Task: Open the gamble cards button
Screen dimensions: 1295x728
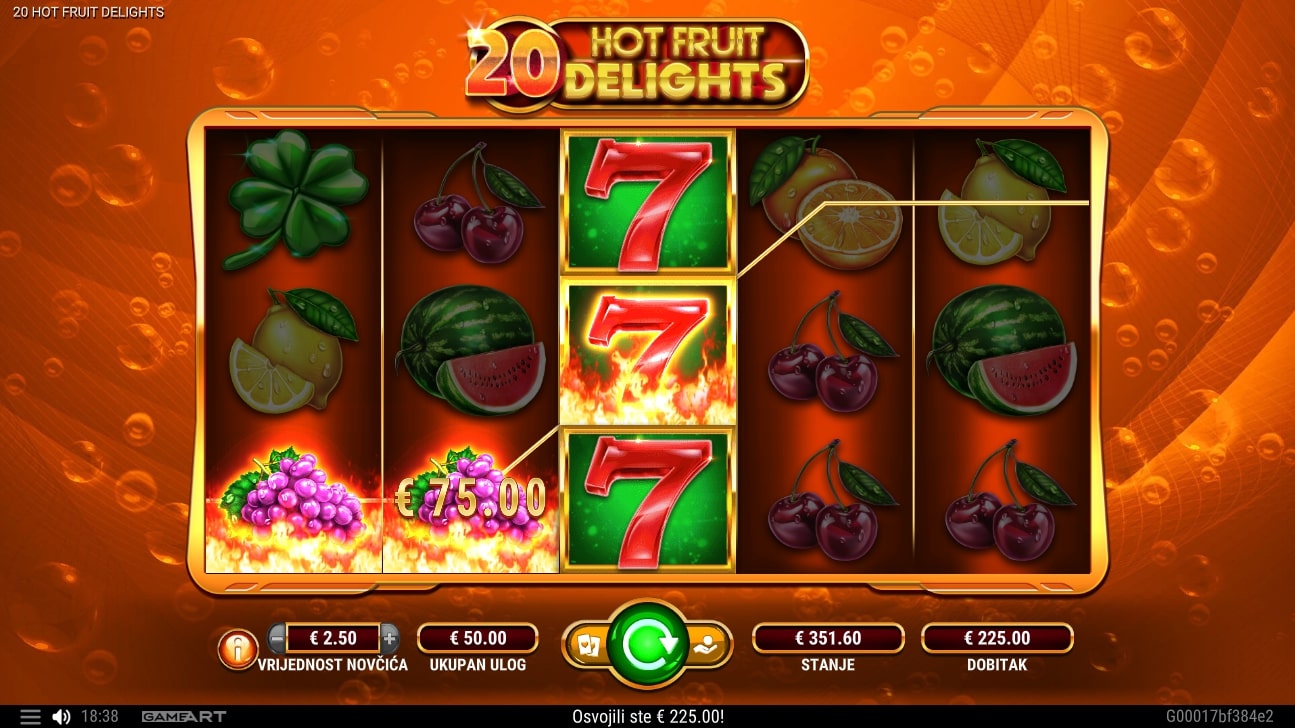Action: click(x=585, y=645)
